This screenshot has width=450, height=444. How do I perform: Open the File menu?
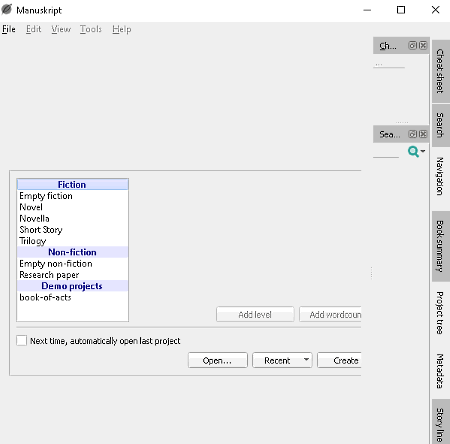(9, 29)
